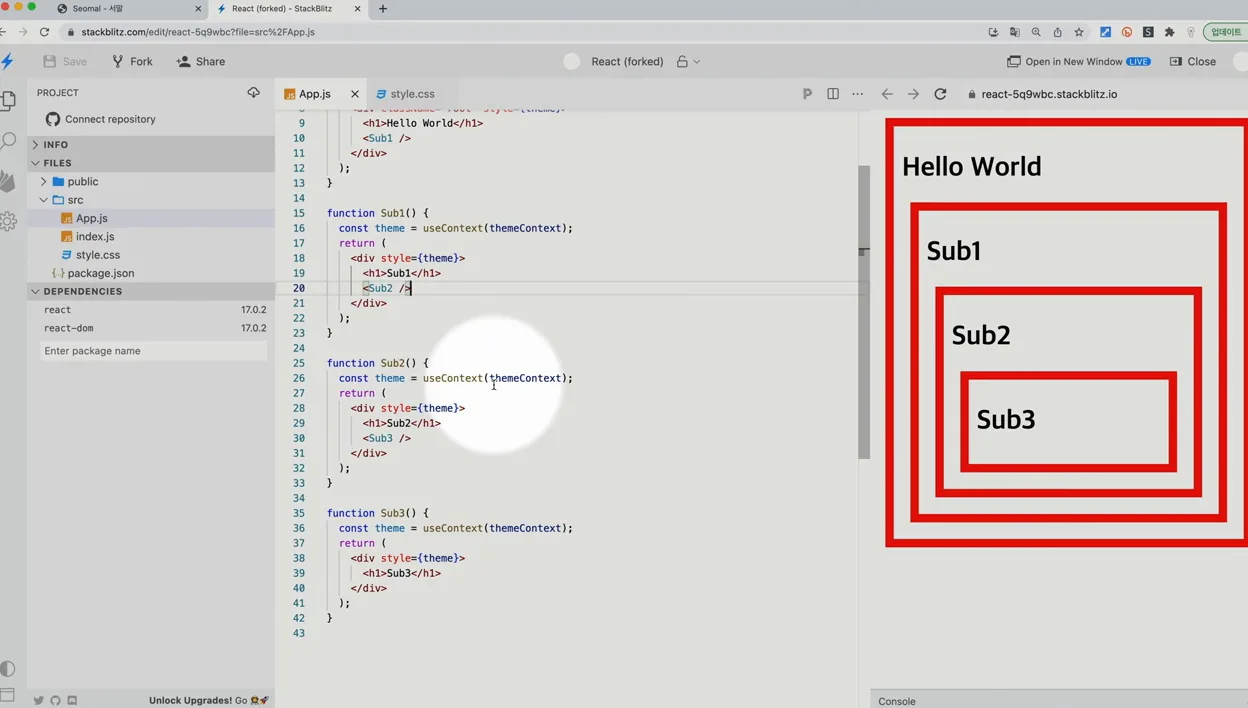Viewport: 1248px width, 708px height.
Task: Open the Firebase sidebar icon
Action: click(9, 181)
